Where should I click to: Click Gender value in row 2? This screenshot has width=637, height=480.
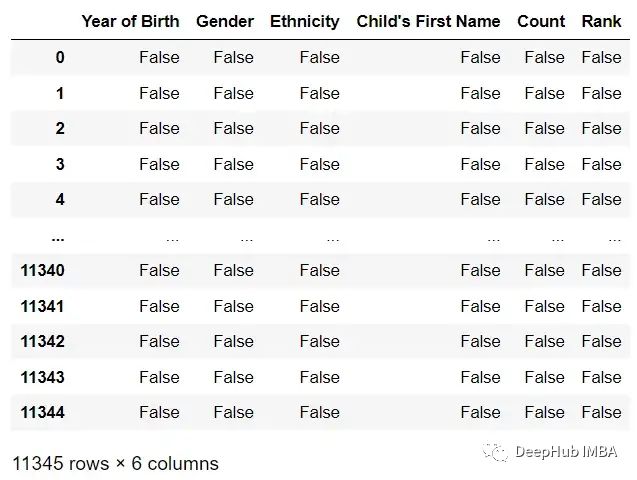coord(234,128)
